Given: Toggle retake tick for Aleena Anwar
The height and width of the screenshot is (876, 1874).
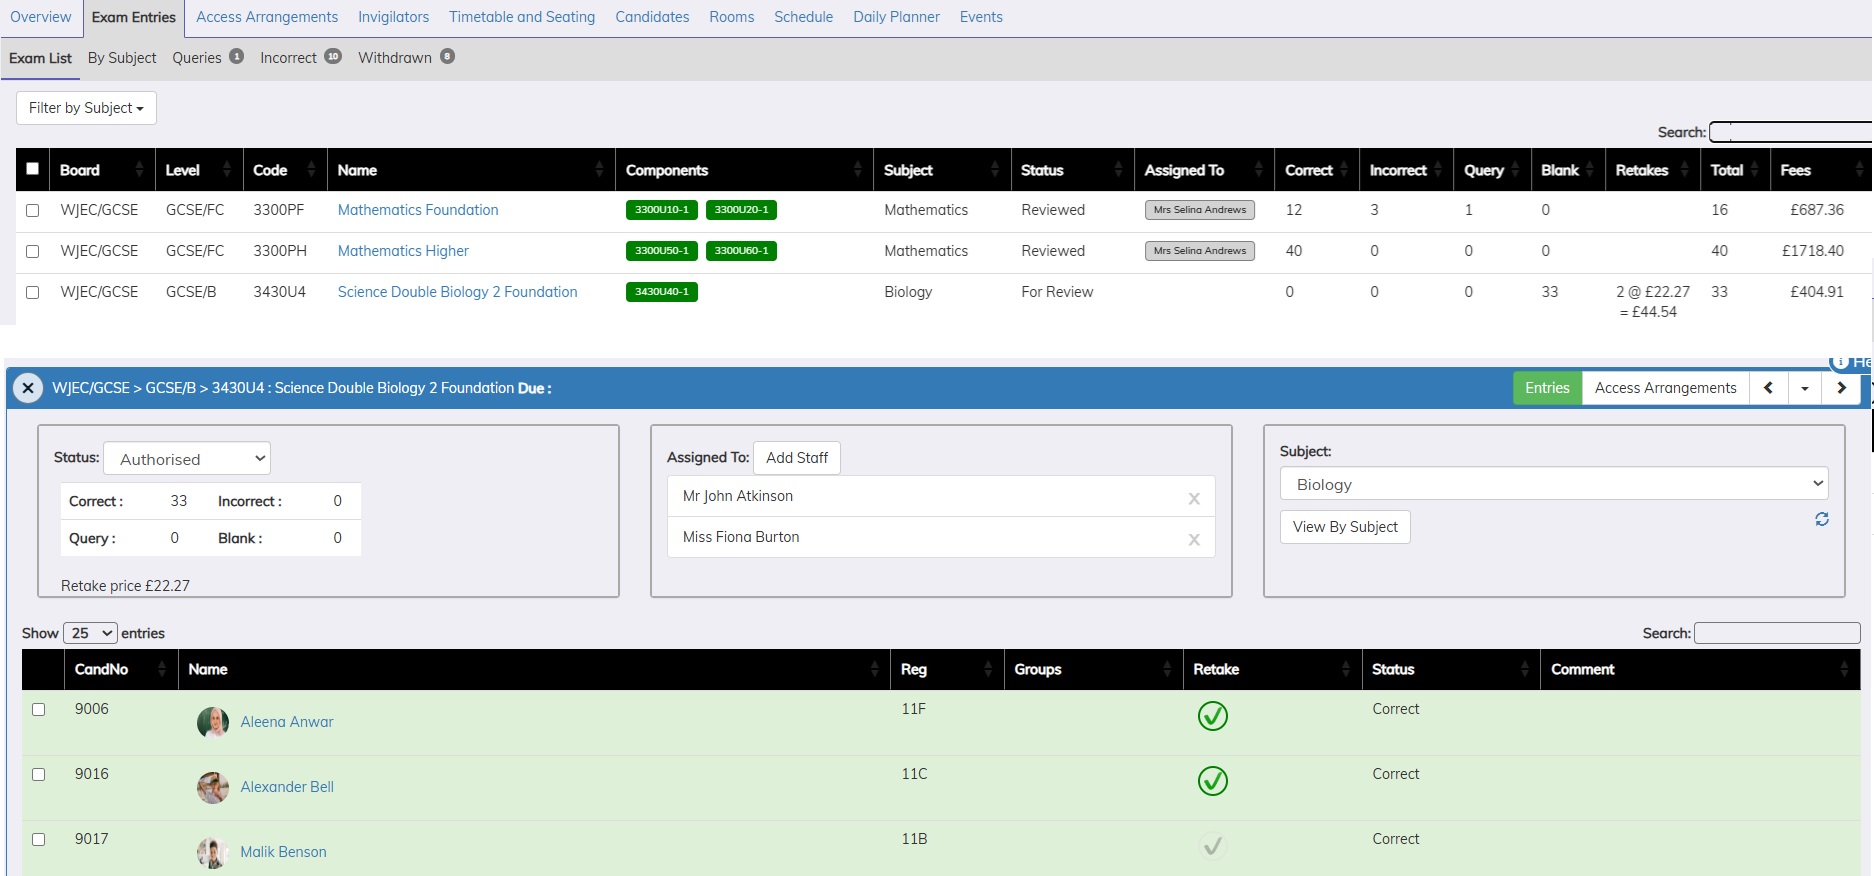Looking at the screenshot, I should point(1212,716).
